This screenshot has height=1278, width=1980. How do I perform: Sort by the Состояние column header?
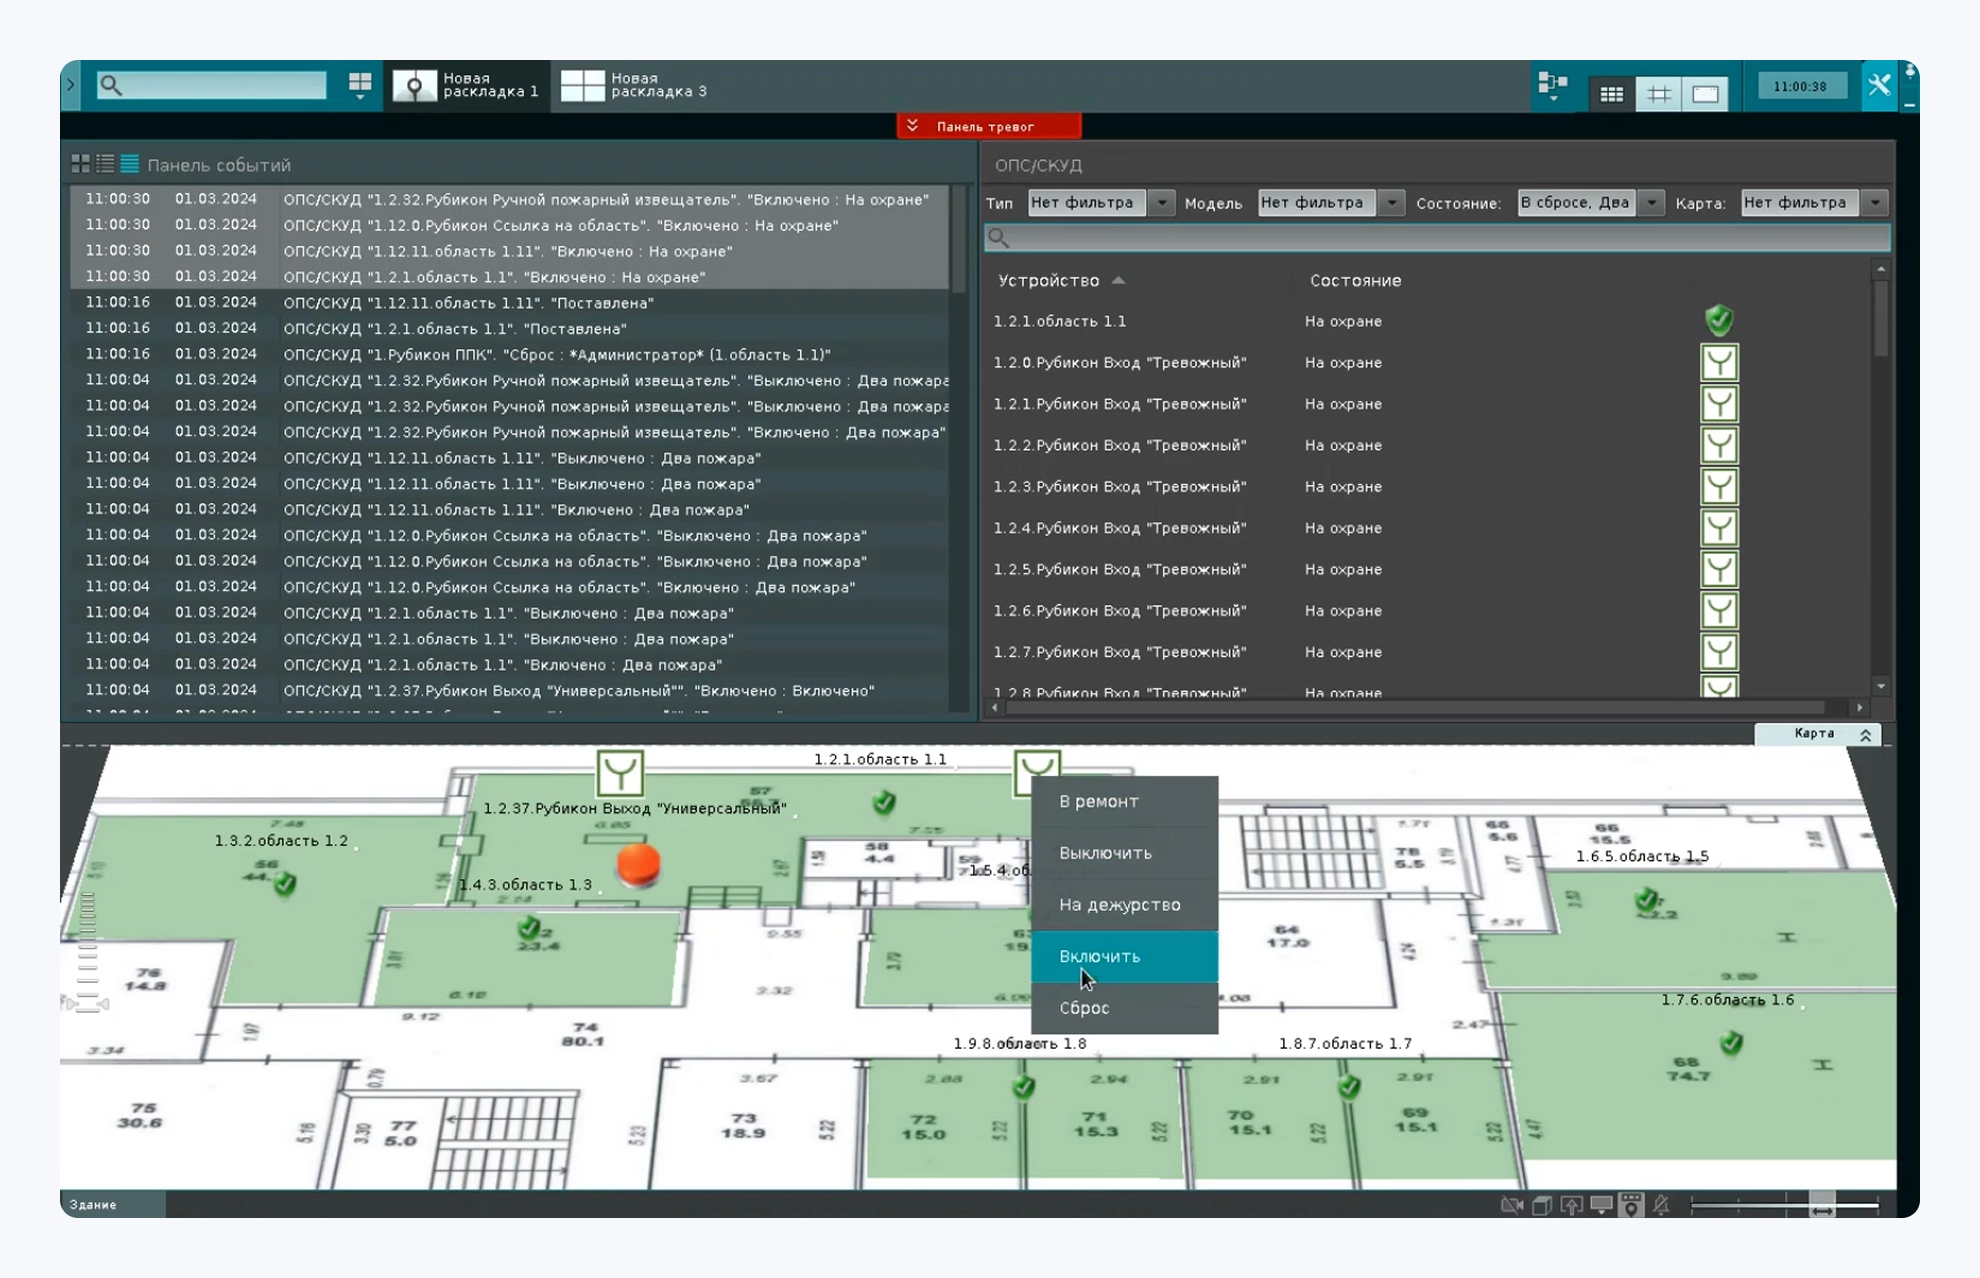[x=1355, y=281]
